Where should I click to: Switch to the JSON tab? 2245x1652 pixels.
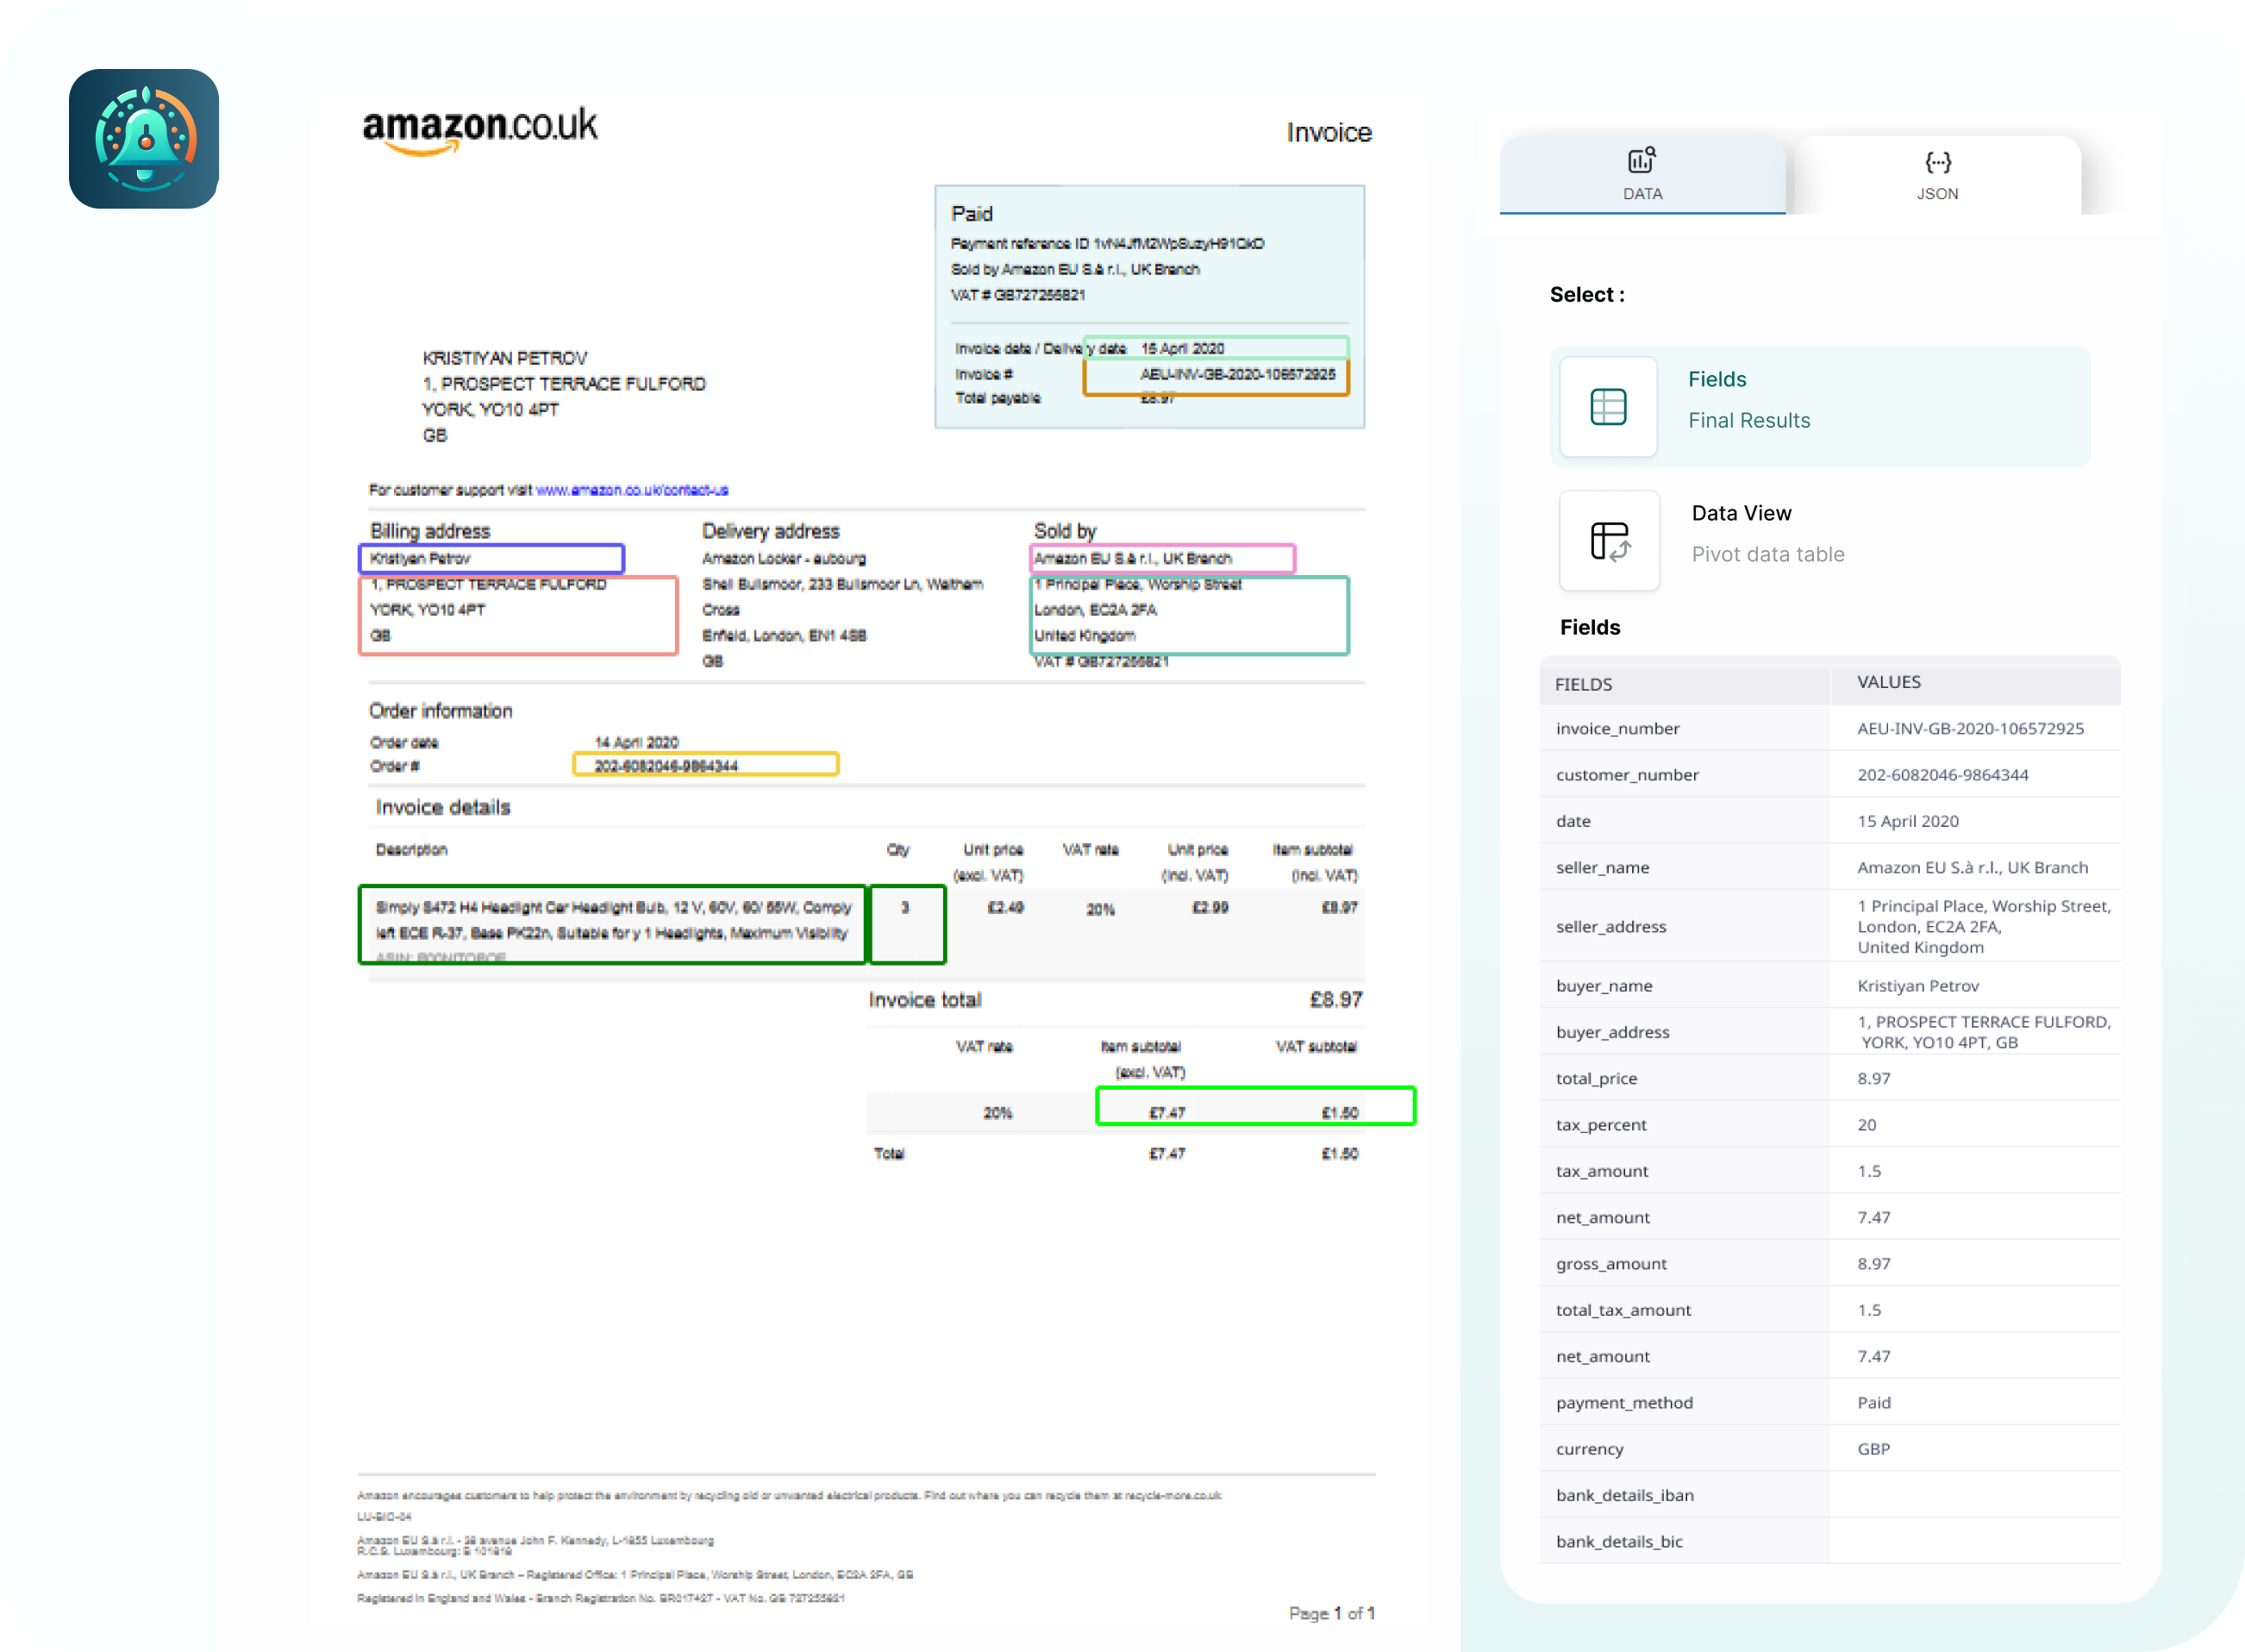(1937, 175)
